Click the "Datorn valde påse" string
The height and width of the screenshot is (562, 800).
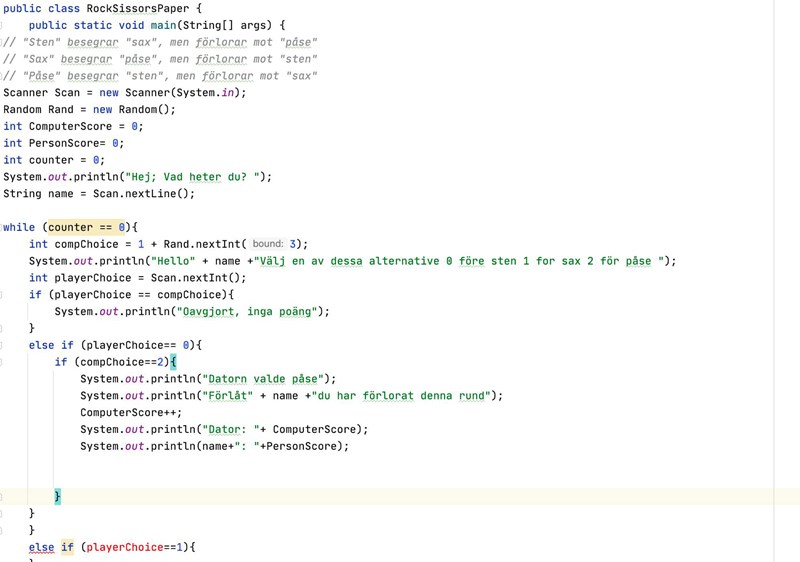267,379
